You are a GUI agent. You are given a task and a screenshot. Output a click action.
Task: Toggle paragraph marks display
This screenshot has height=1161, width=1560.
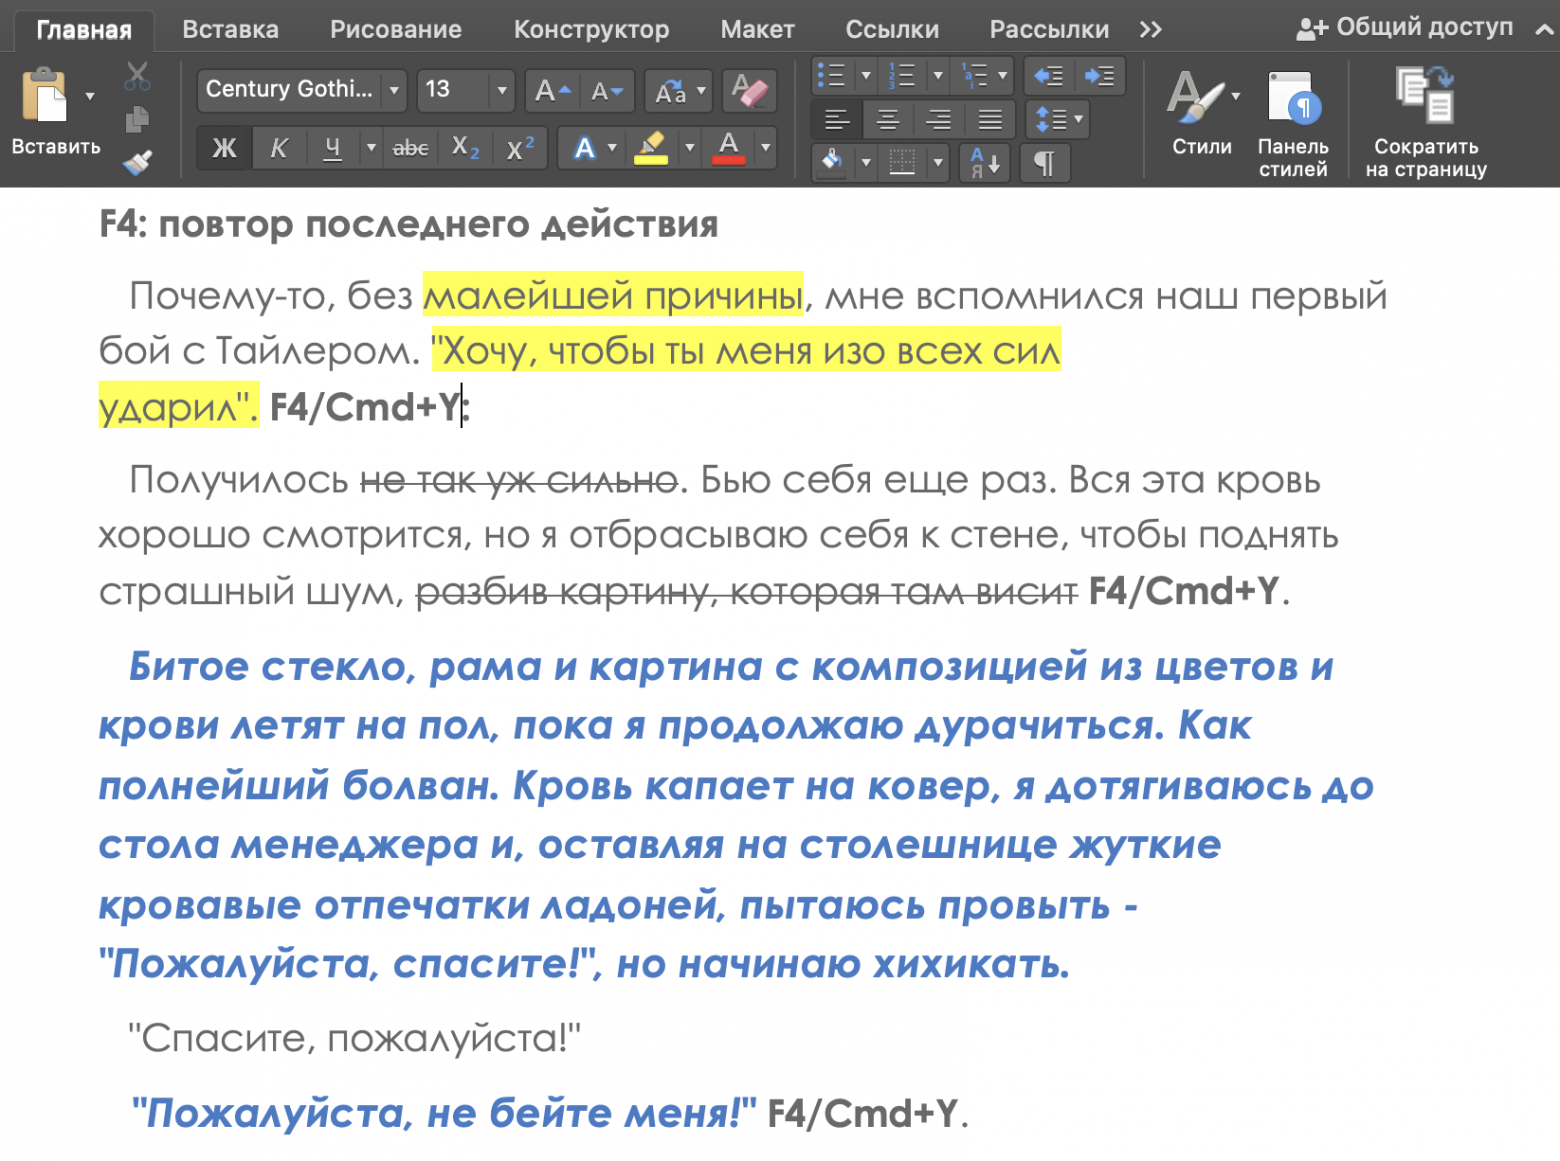[x=1044, y=162]
